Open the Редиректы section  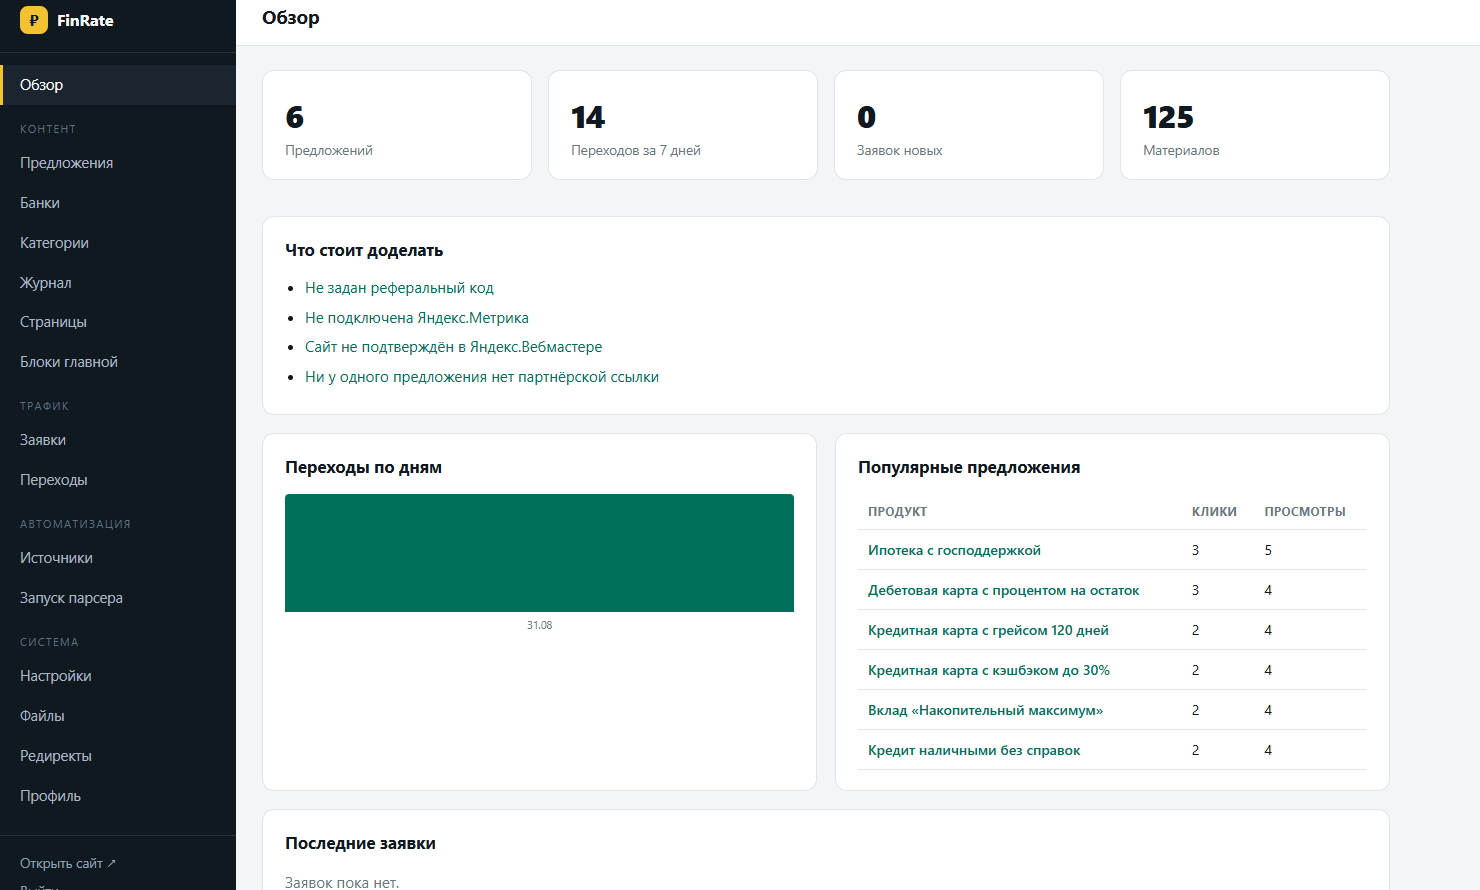click(x=118, y=756)
